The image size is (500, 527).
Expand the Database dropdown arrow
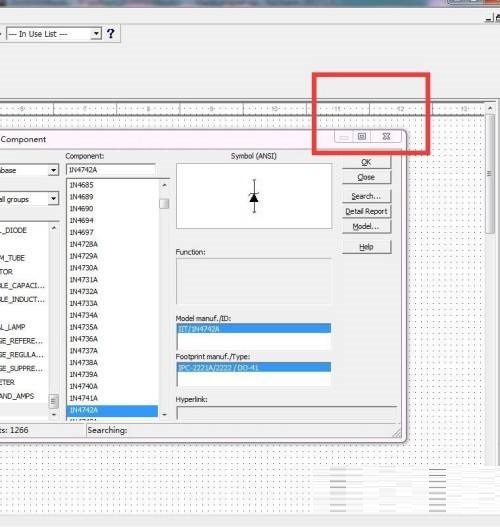pos(53,170)
